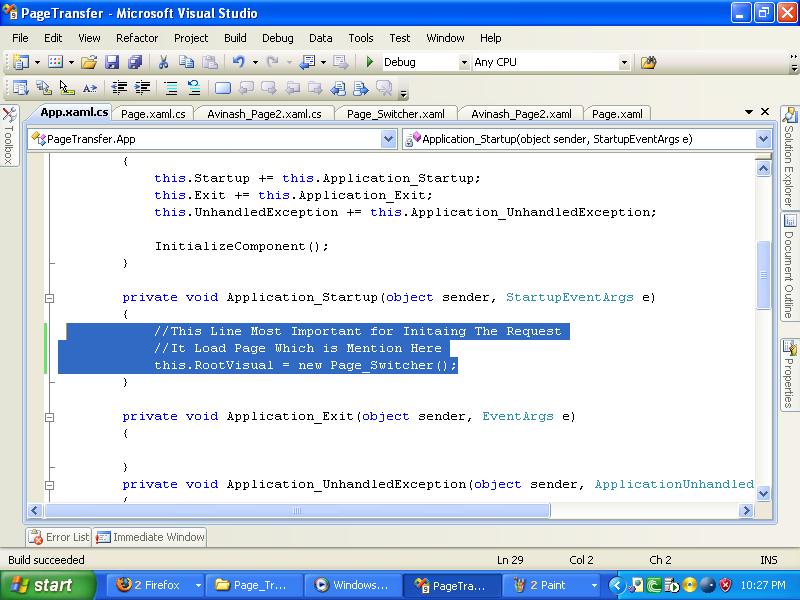The height and width of the screenshot is (600, 800).
Task: Switch to the Paint taskbar group
Action: click(x=552, y=585)
